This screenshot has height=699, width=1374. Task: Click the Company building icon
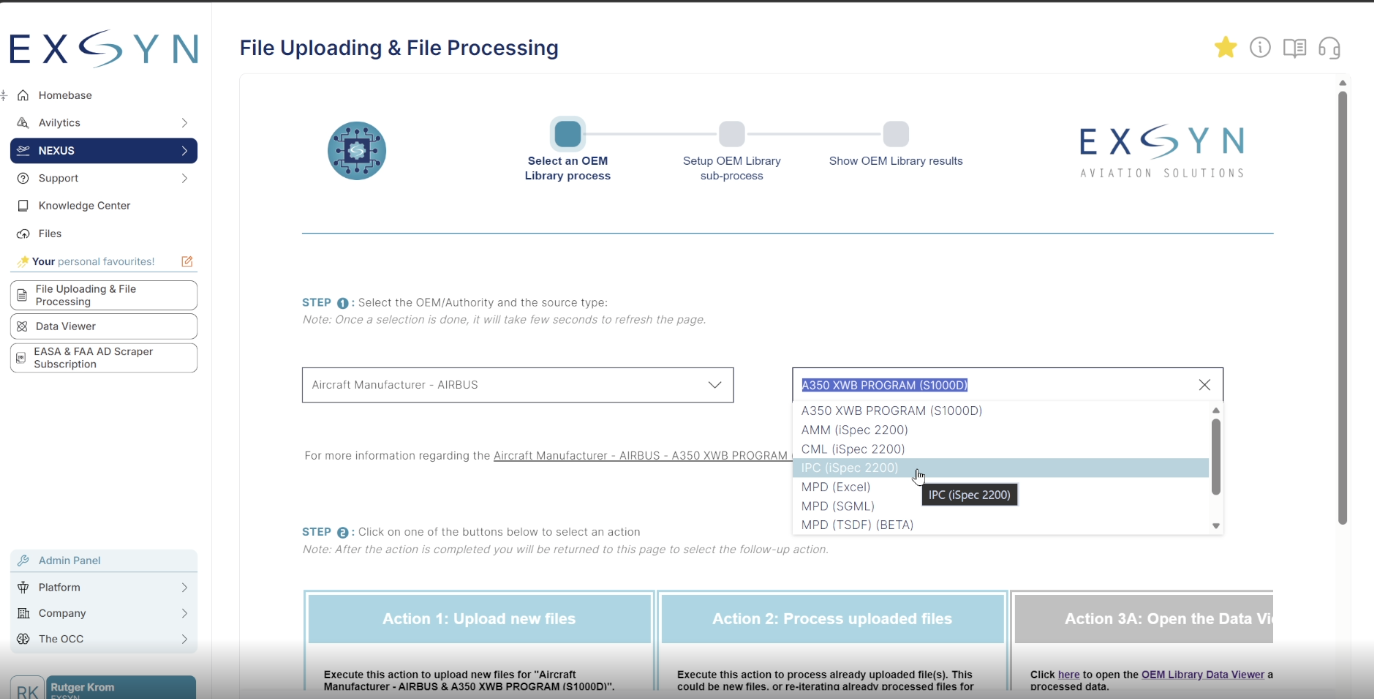pos(24,613)
